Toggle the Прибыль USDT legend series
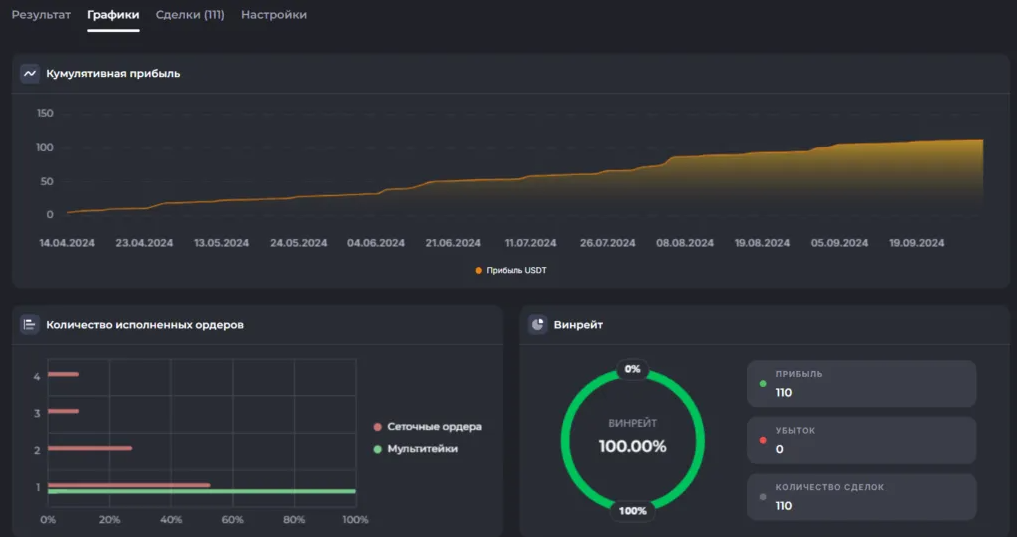The height and width of the screenshot is (537, 1017). pos(511,270)
